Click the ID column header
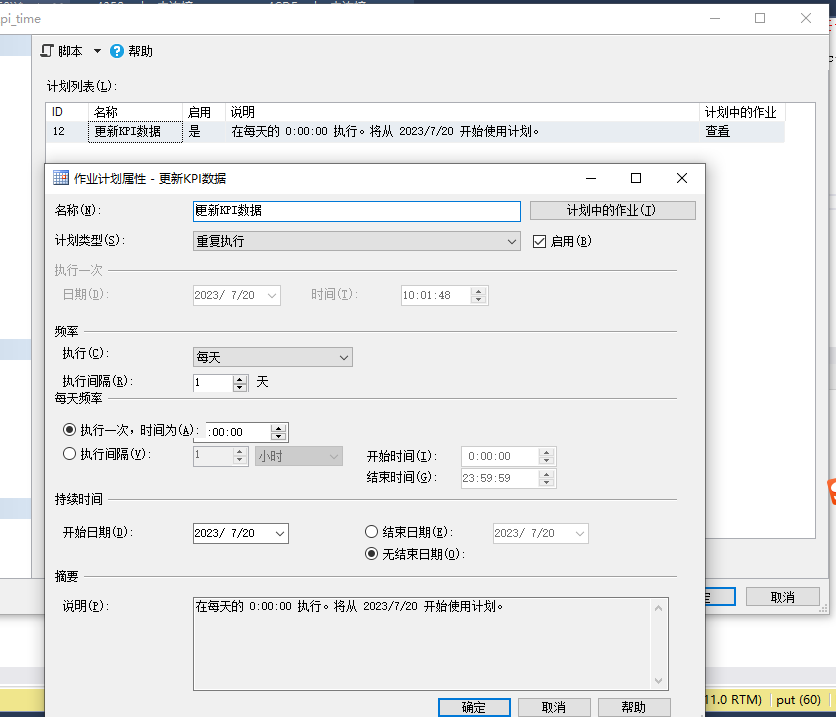This screenshot has height=717, width=836. 67,112
